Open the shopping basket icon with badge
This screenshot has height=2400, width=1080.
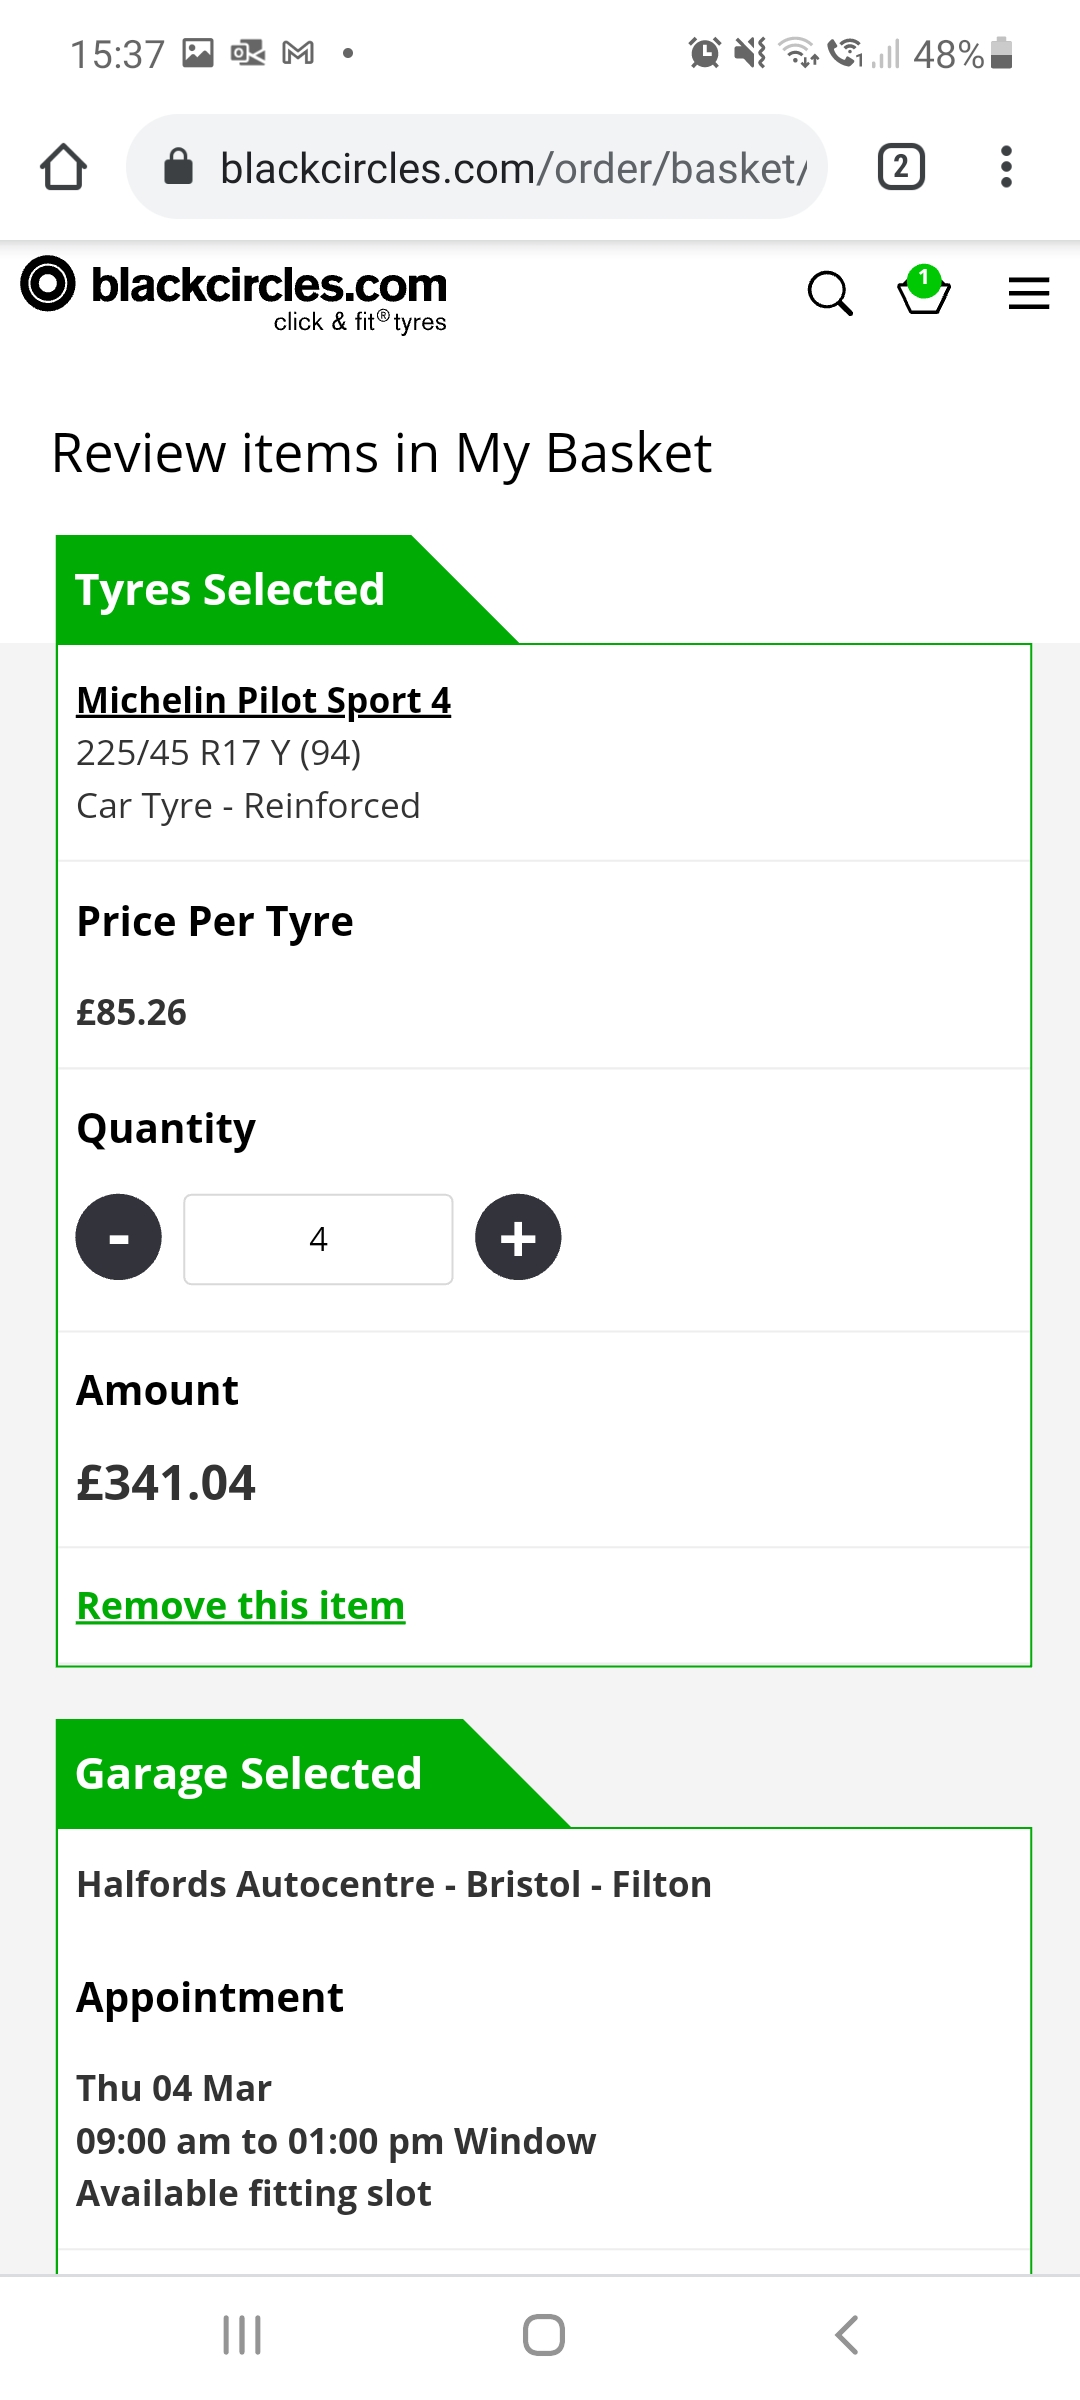[923, 291]
